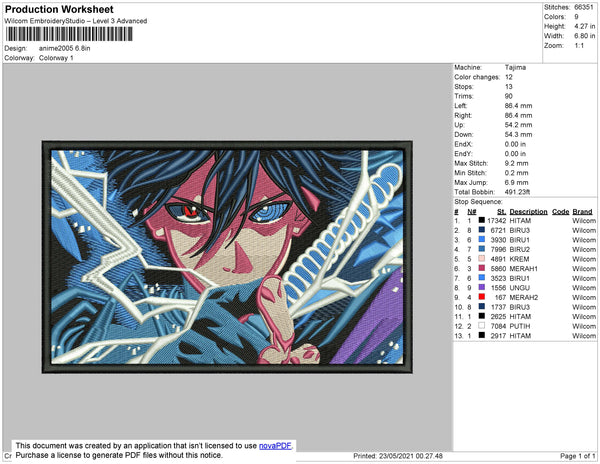Select the white PUTIH swatch in stop 12

[x=482, y=326]
